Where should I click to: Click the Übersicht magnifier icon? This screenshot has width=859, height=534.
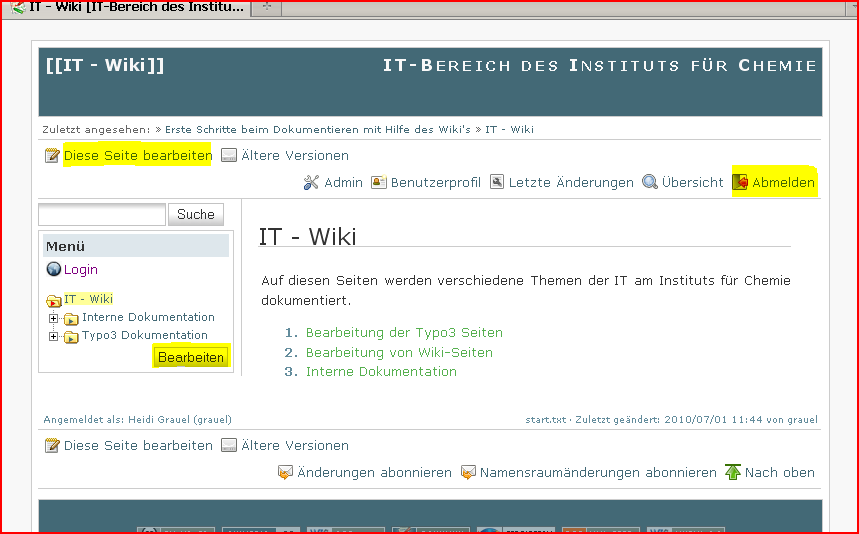650,183
